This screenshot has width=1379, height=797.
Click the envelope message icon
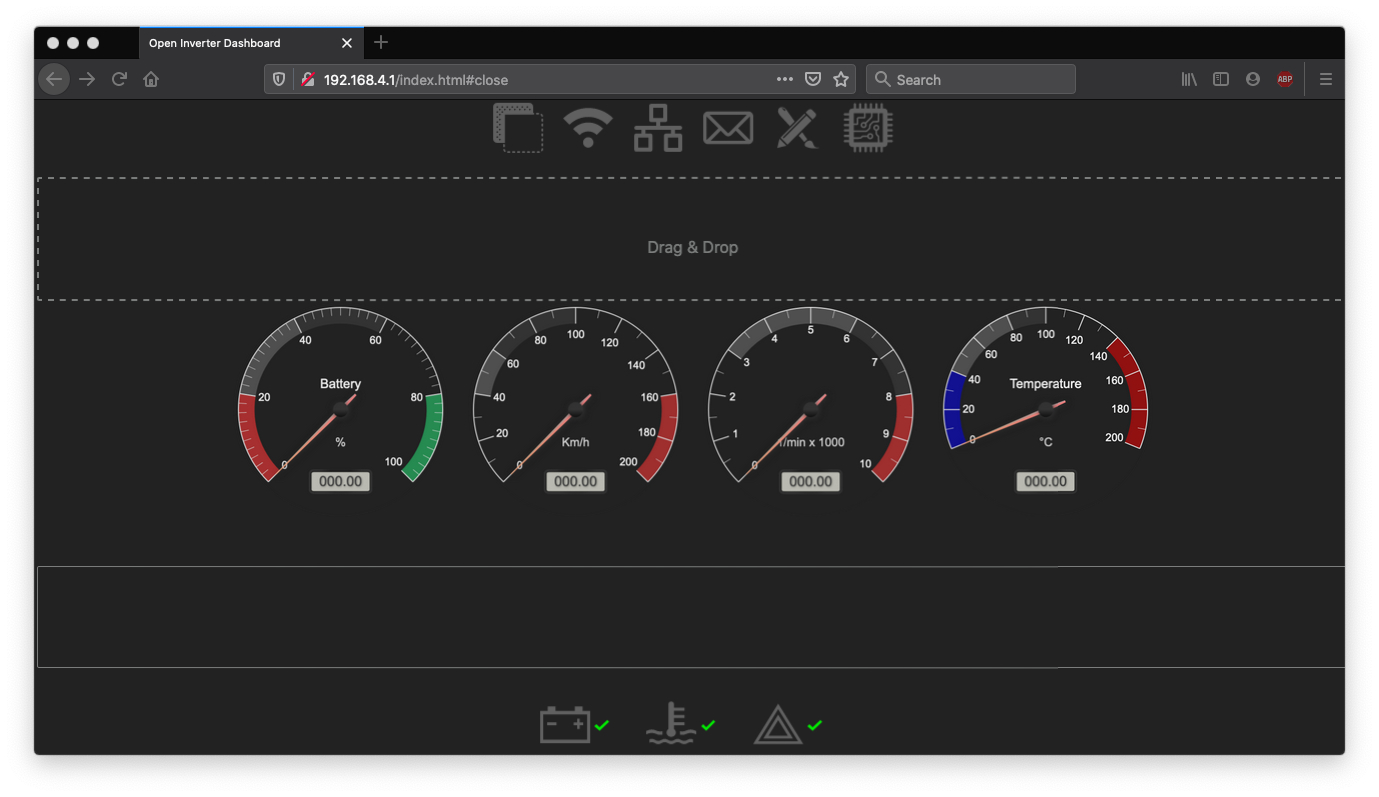(x=728, y=128)
